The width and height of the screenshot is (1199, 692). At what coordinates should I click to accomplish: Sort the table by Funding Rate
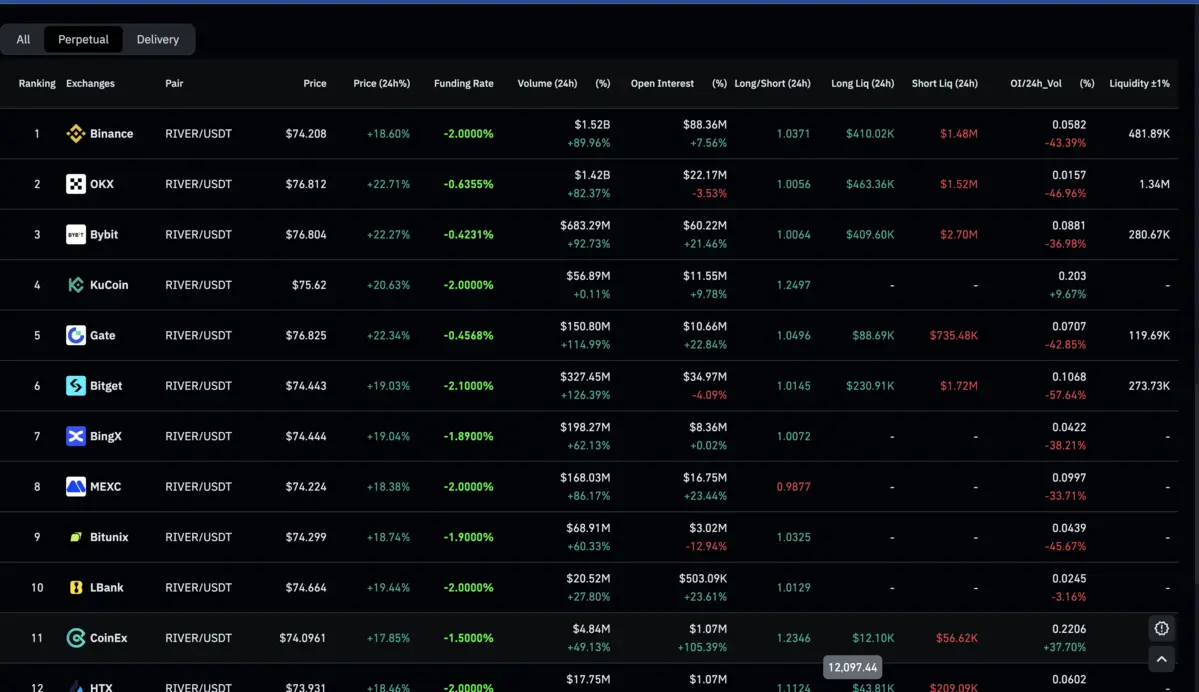click(463, 84)
